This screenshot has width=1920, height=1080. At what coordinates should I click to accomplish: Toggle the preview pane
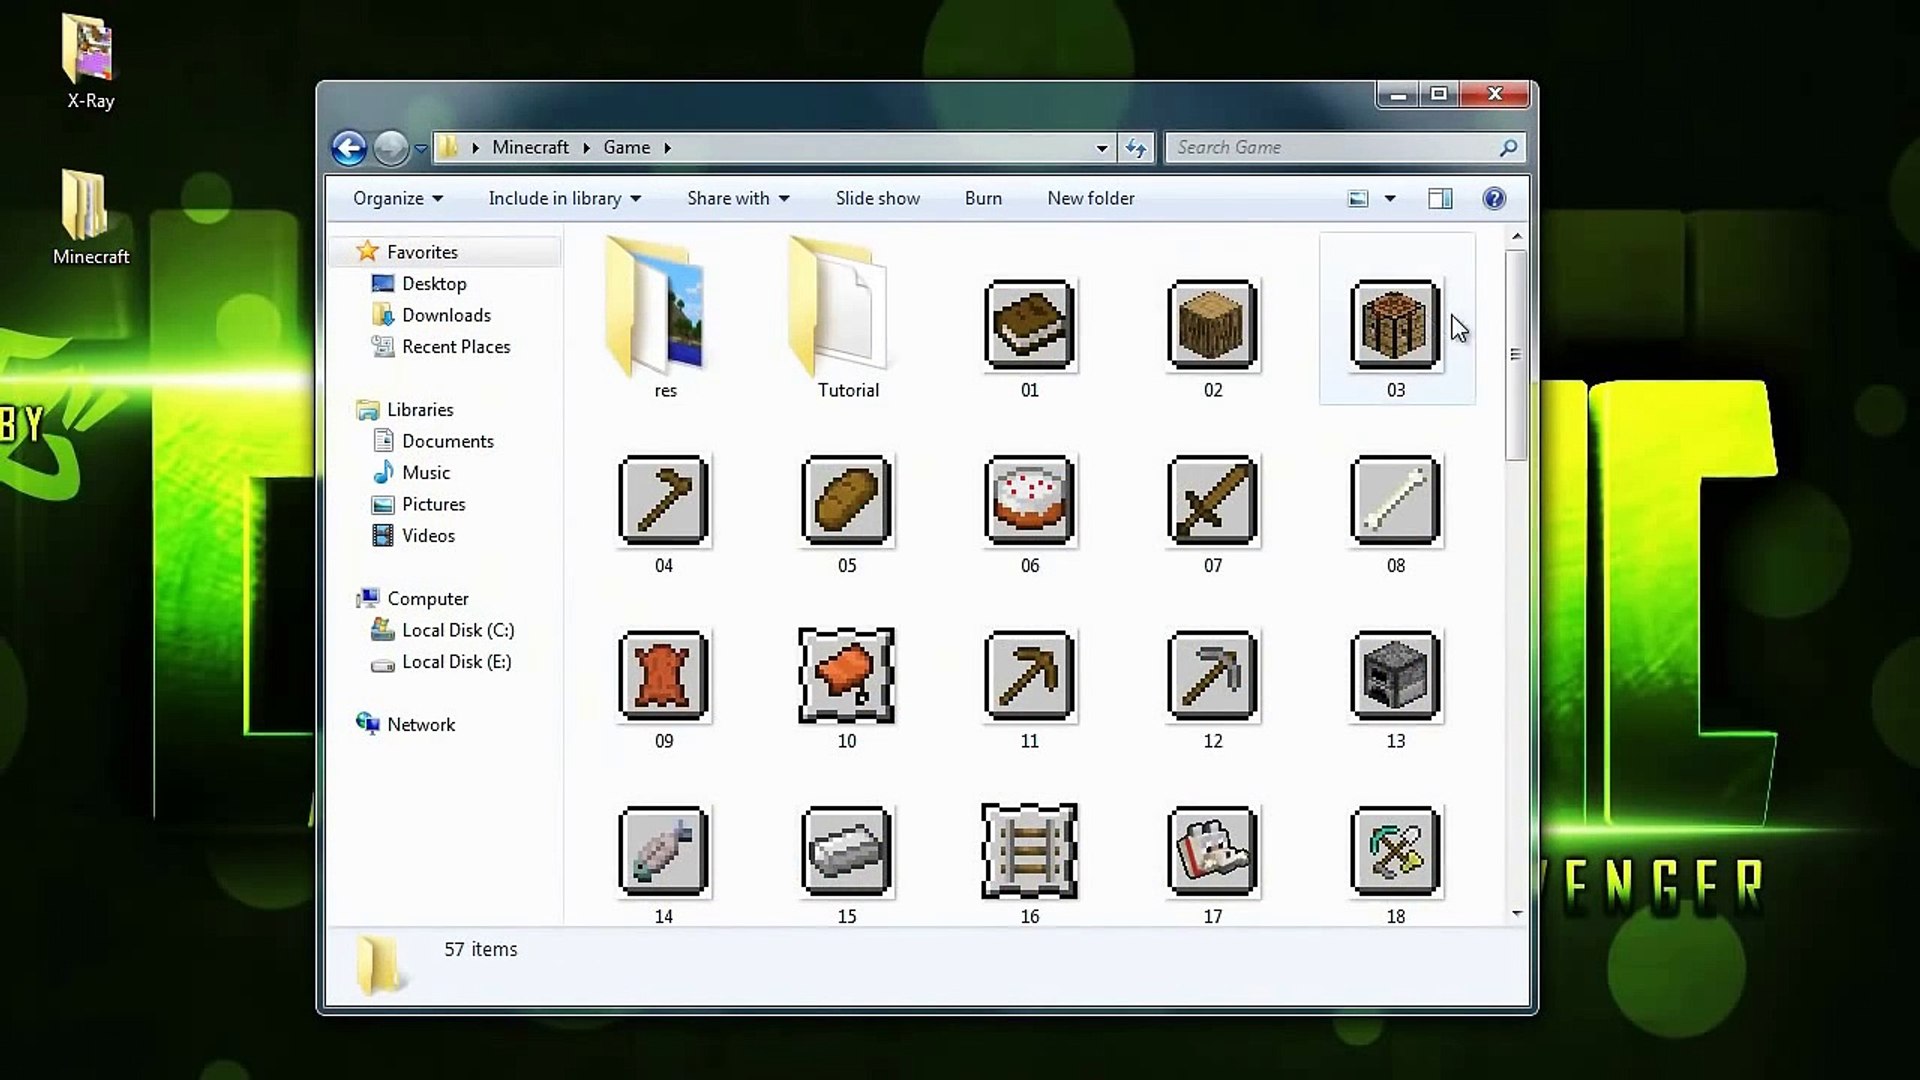click(1440, 198)
